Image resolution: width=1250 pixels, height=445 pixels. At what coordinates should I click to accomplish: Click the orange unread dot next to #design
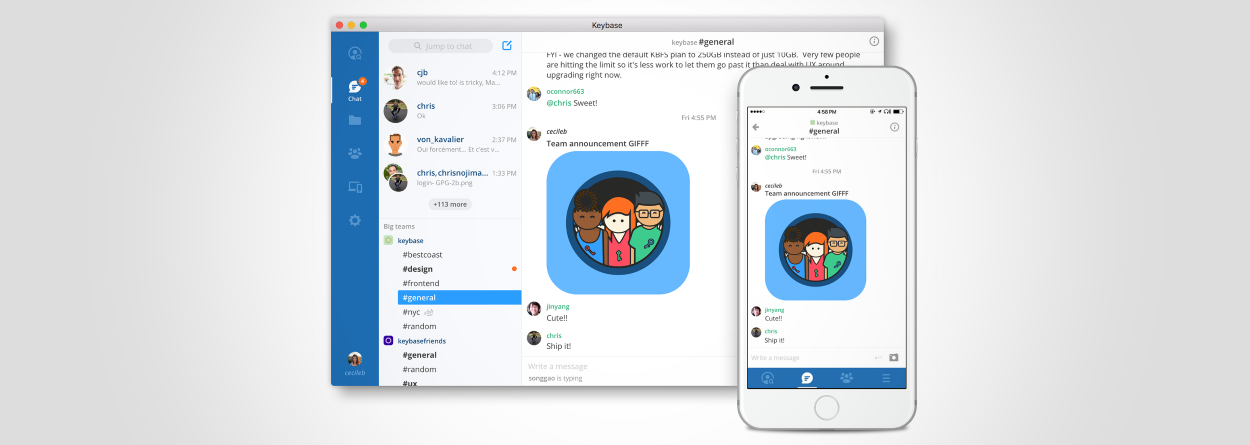coord(514,269)
